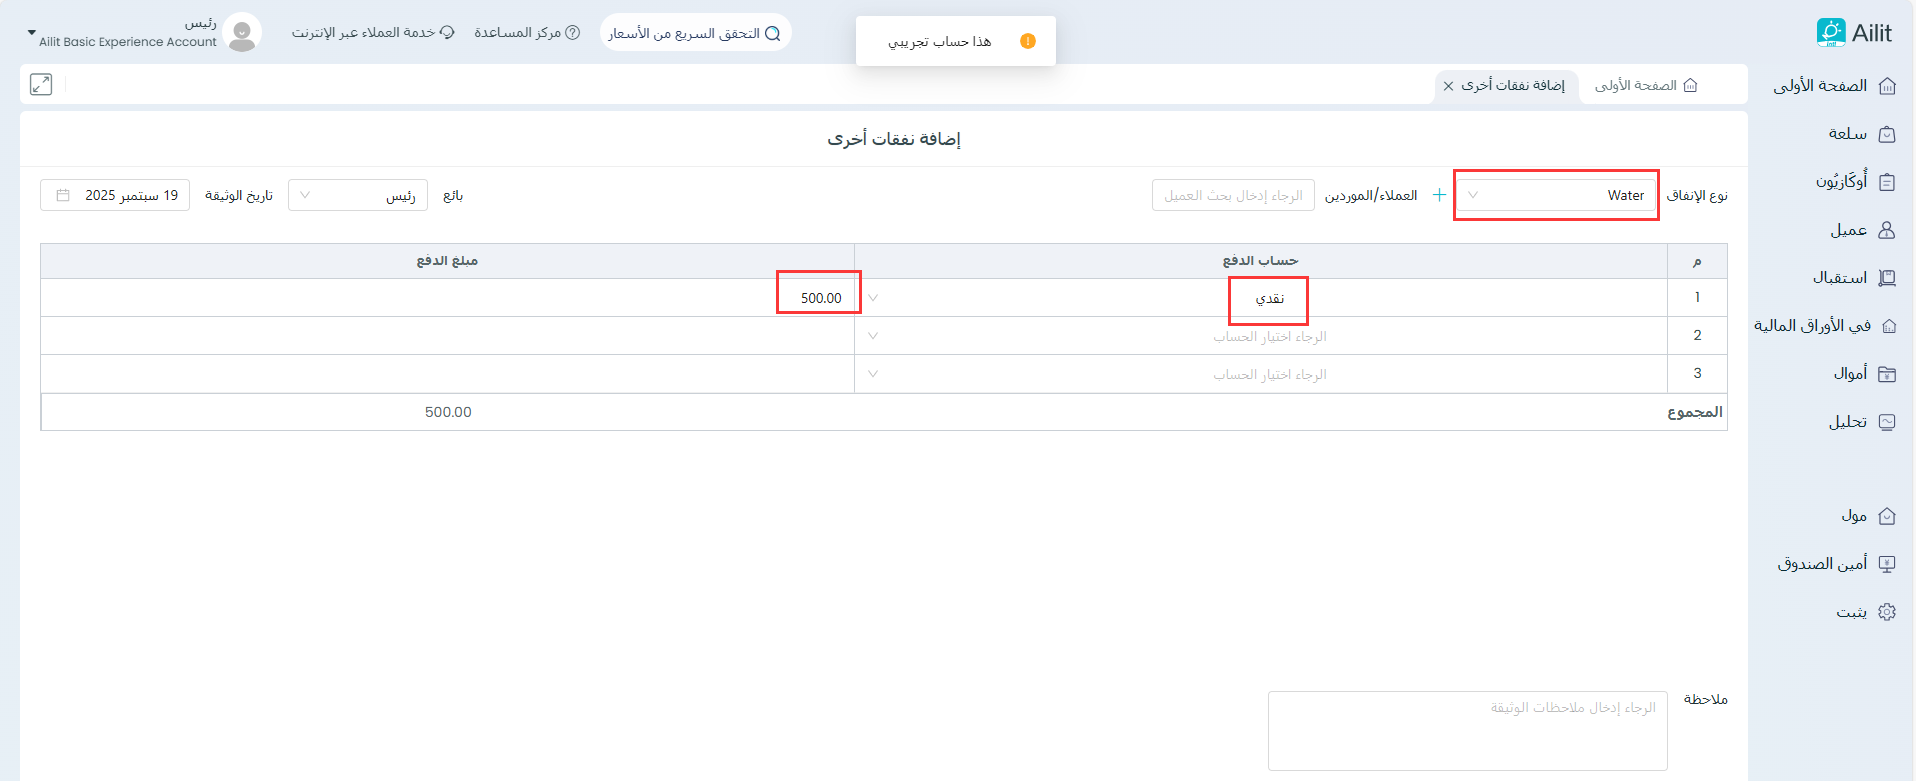Screen dimensions: 1916x781
Task: Expand the بائع seller dropdown showing رئيس
Action: [358, 195]
